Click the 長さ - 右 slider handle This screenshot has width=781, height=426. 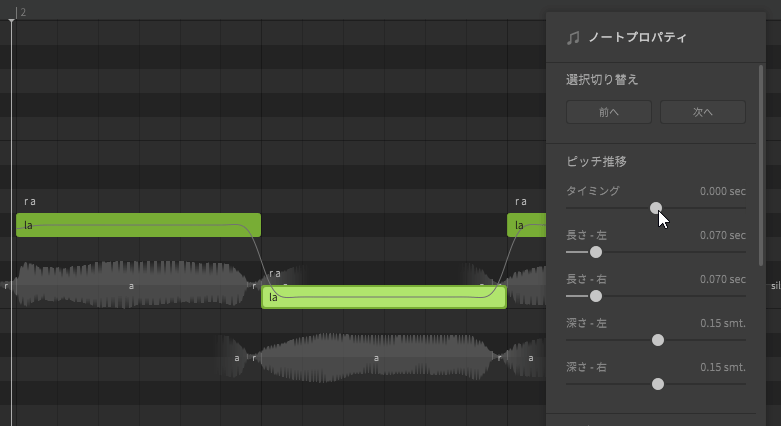[x=596, y=296]
